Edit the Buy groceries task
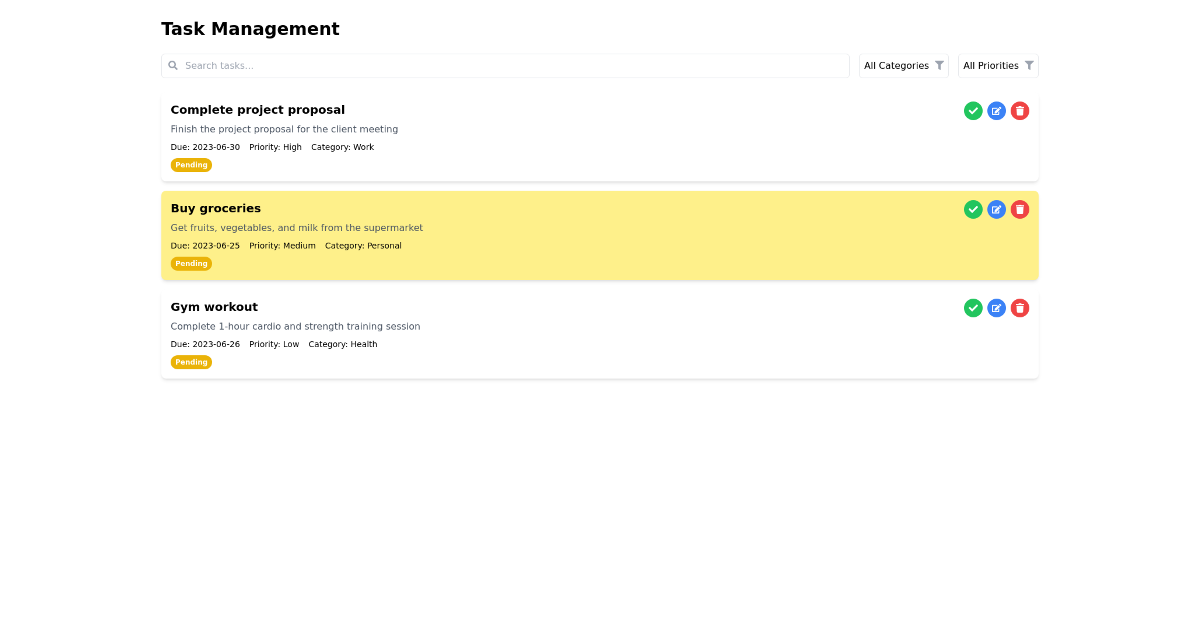Viewport: 1200px width, 630px height. 996,209
